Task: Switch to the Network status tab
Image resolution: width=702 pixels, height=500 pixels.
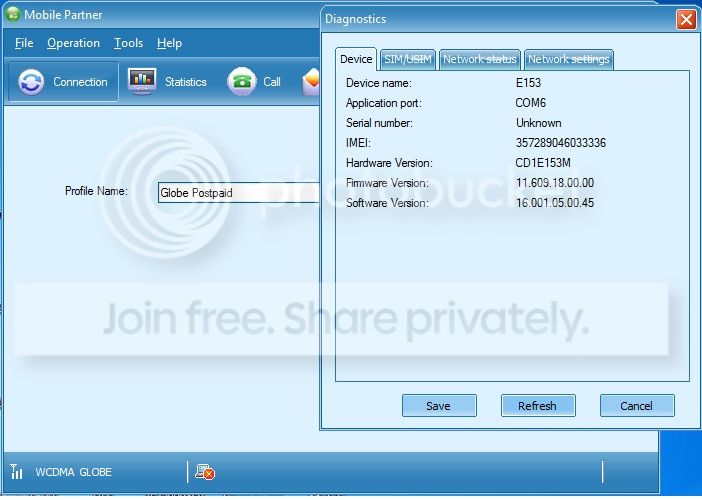Action: click(x=479, y=60)
